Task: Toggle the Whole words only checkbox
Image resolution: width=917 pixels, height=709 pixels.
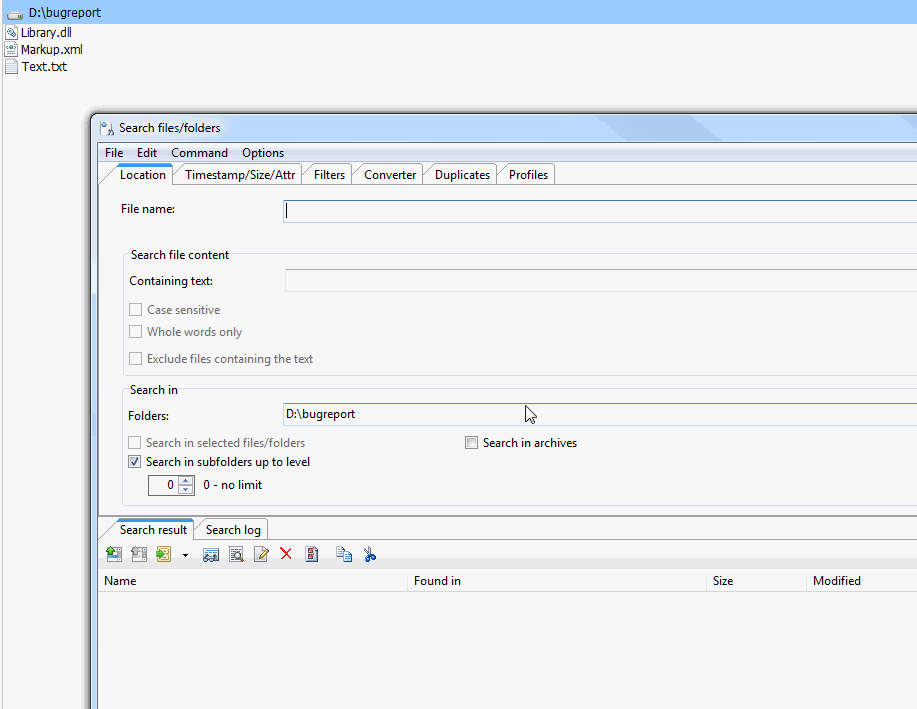Action: tap(136, 332)
